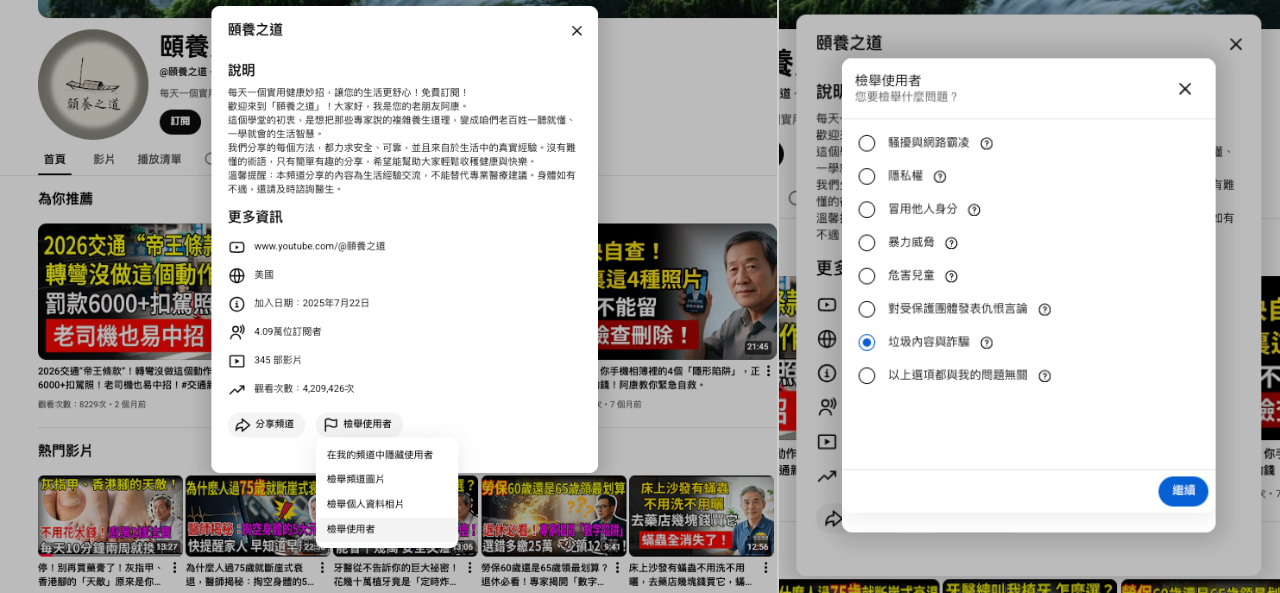Close the 檢舉使用者 report dialog
The height and width of the screenshot is (593, 1280).
pyautogui.click(x=1184, y=89)
